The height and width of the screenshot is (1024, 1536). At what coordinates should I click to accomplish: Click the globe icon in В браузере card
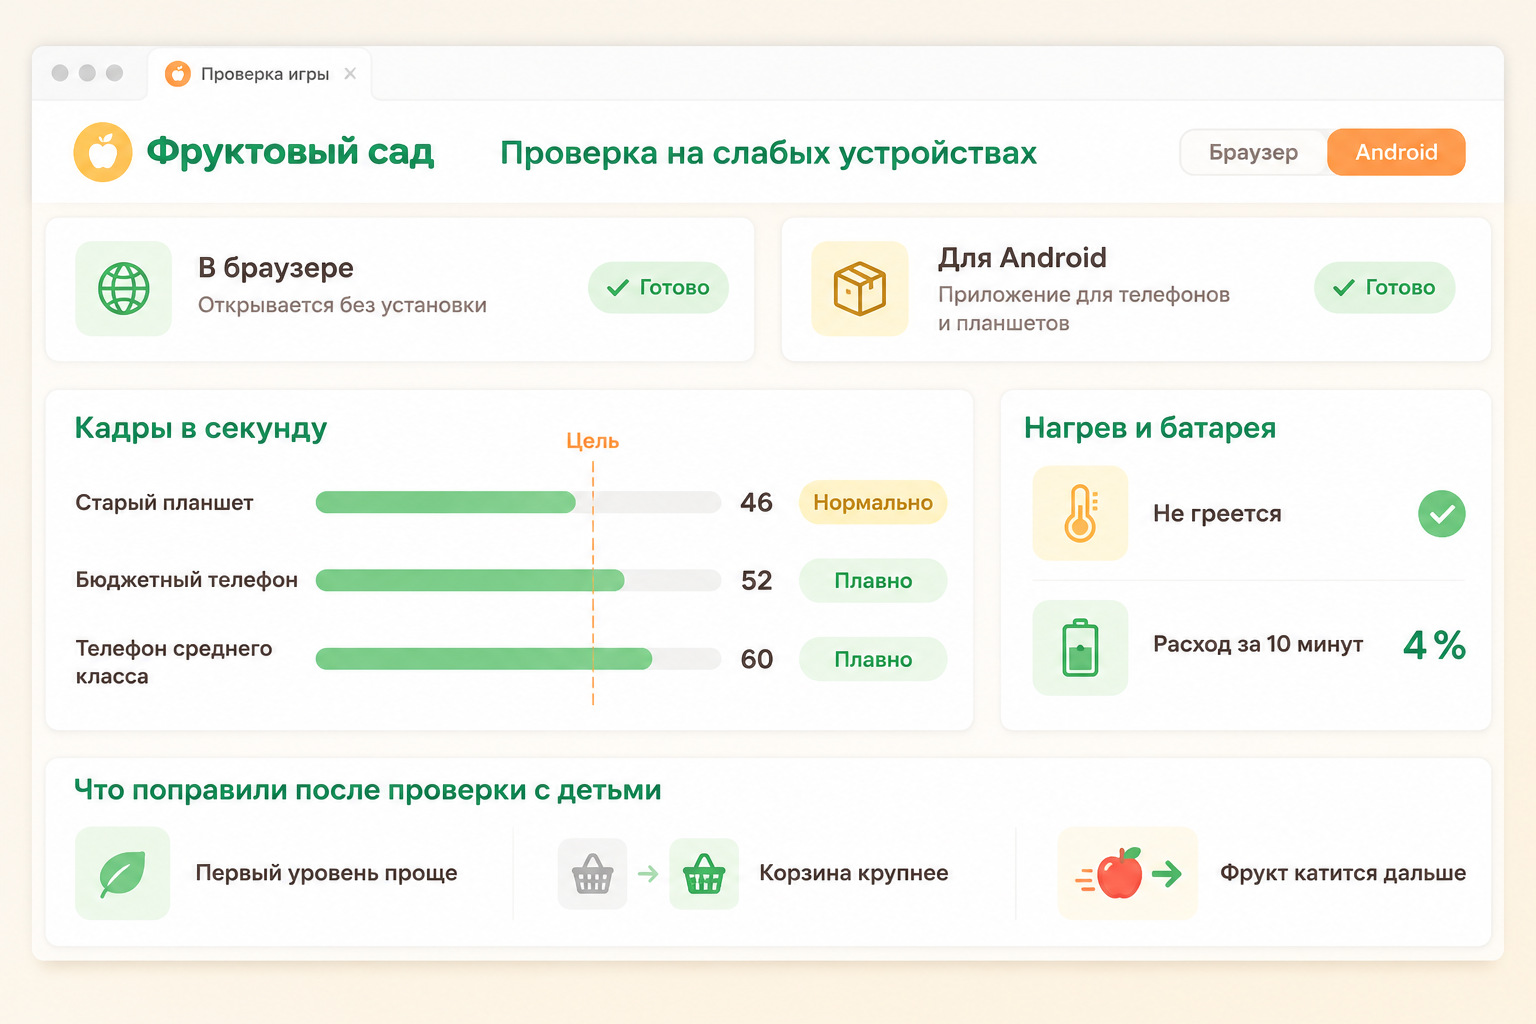tap(124, 288)
